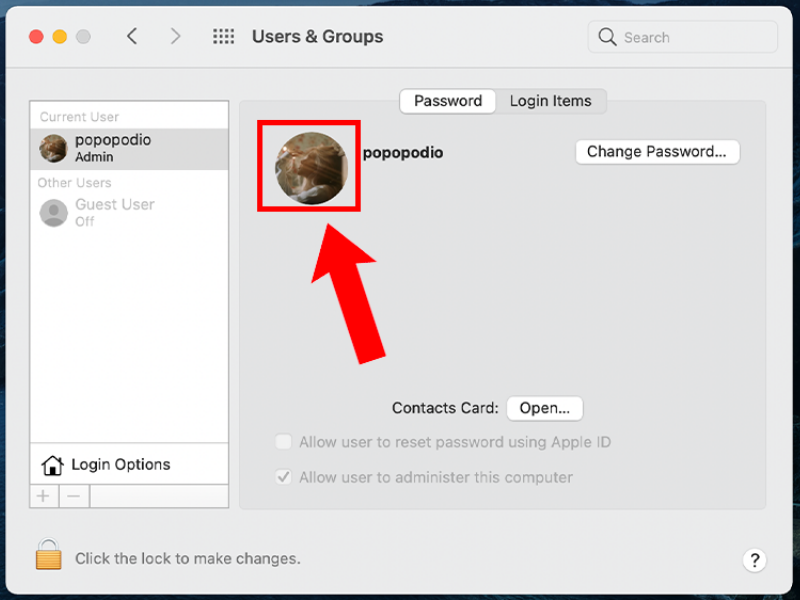Click the Other Users heading

pyautogui.click(x=74, y=183)
